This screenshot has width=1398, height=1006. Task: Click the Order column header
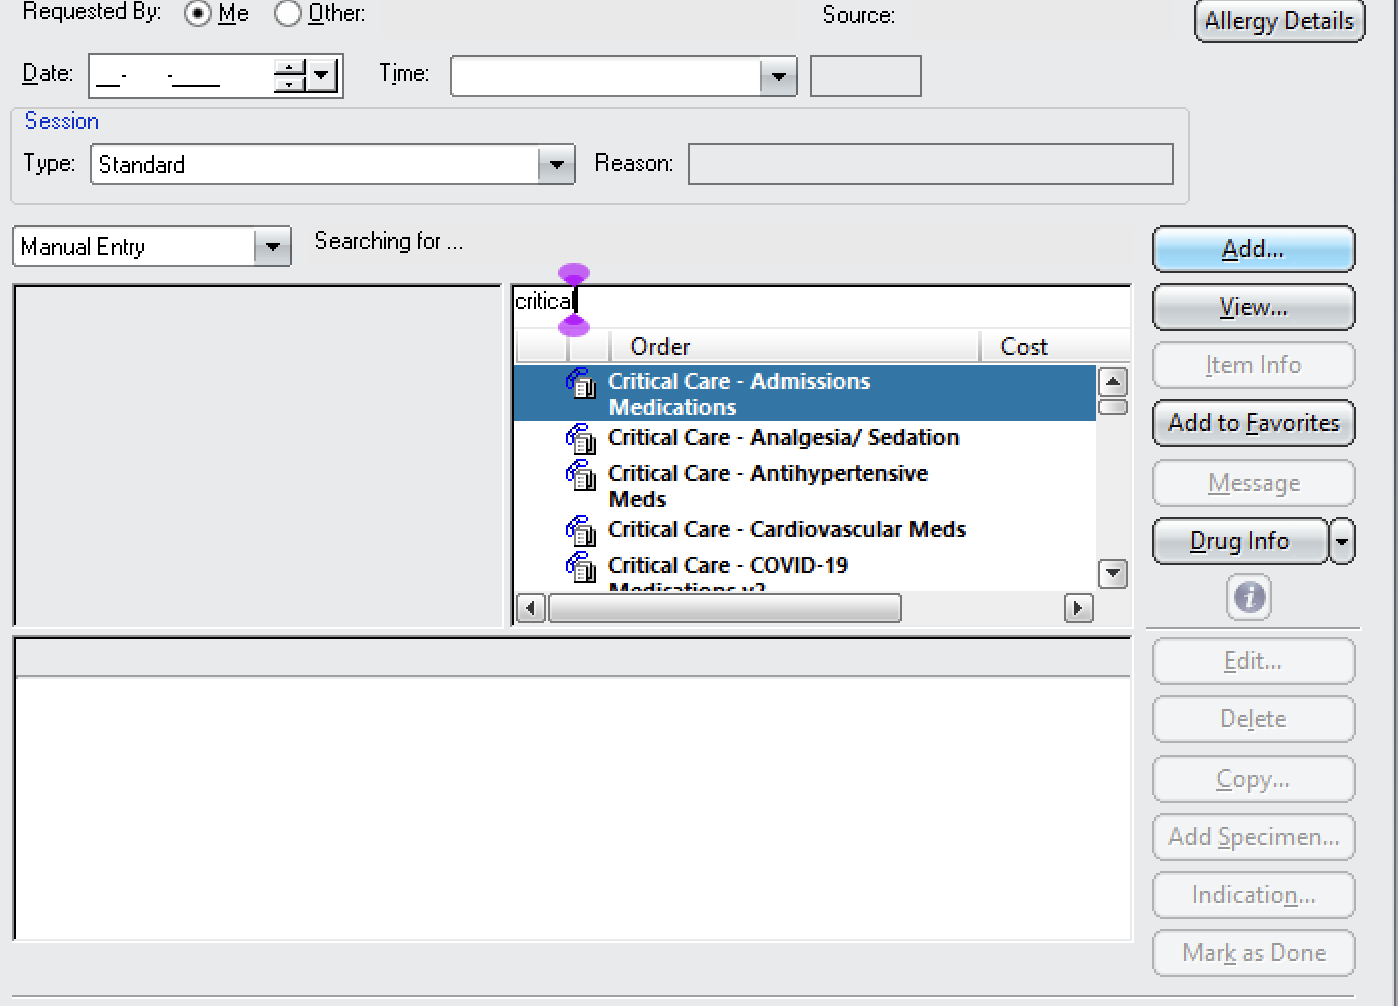pos(794,347)
